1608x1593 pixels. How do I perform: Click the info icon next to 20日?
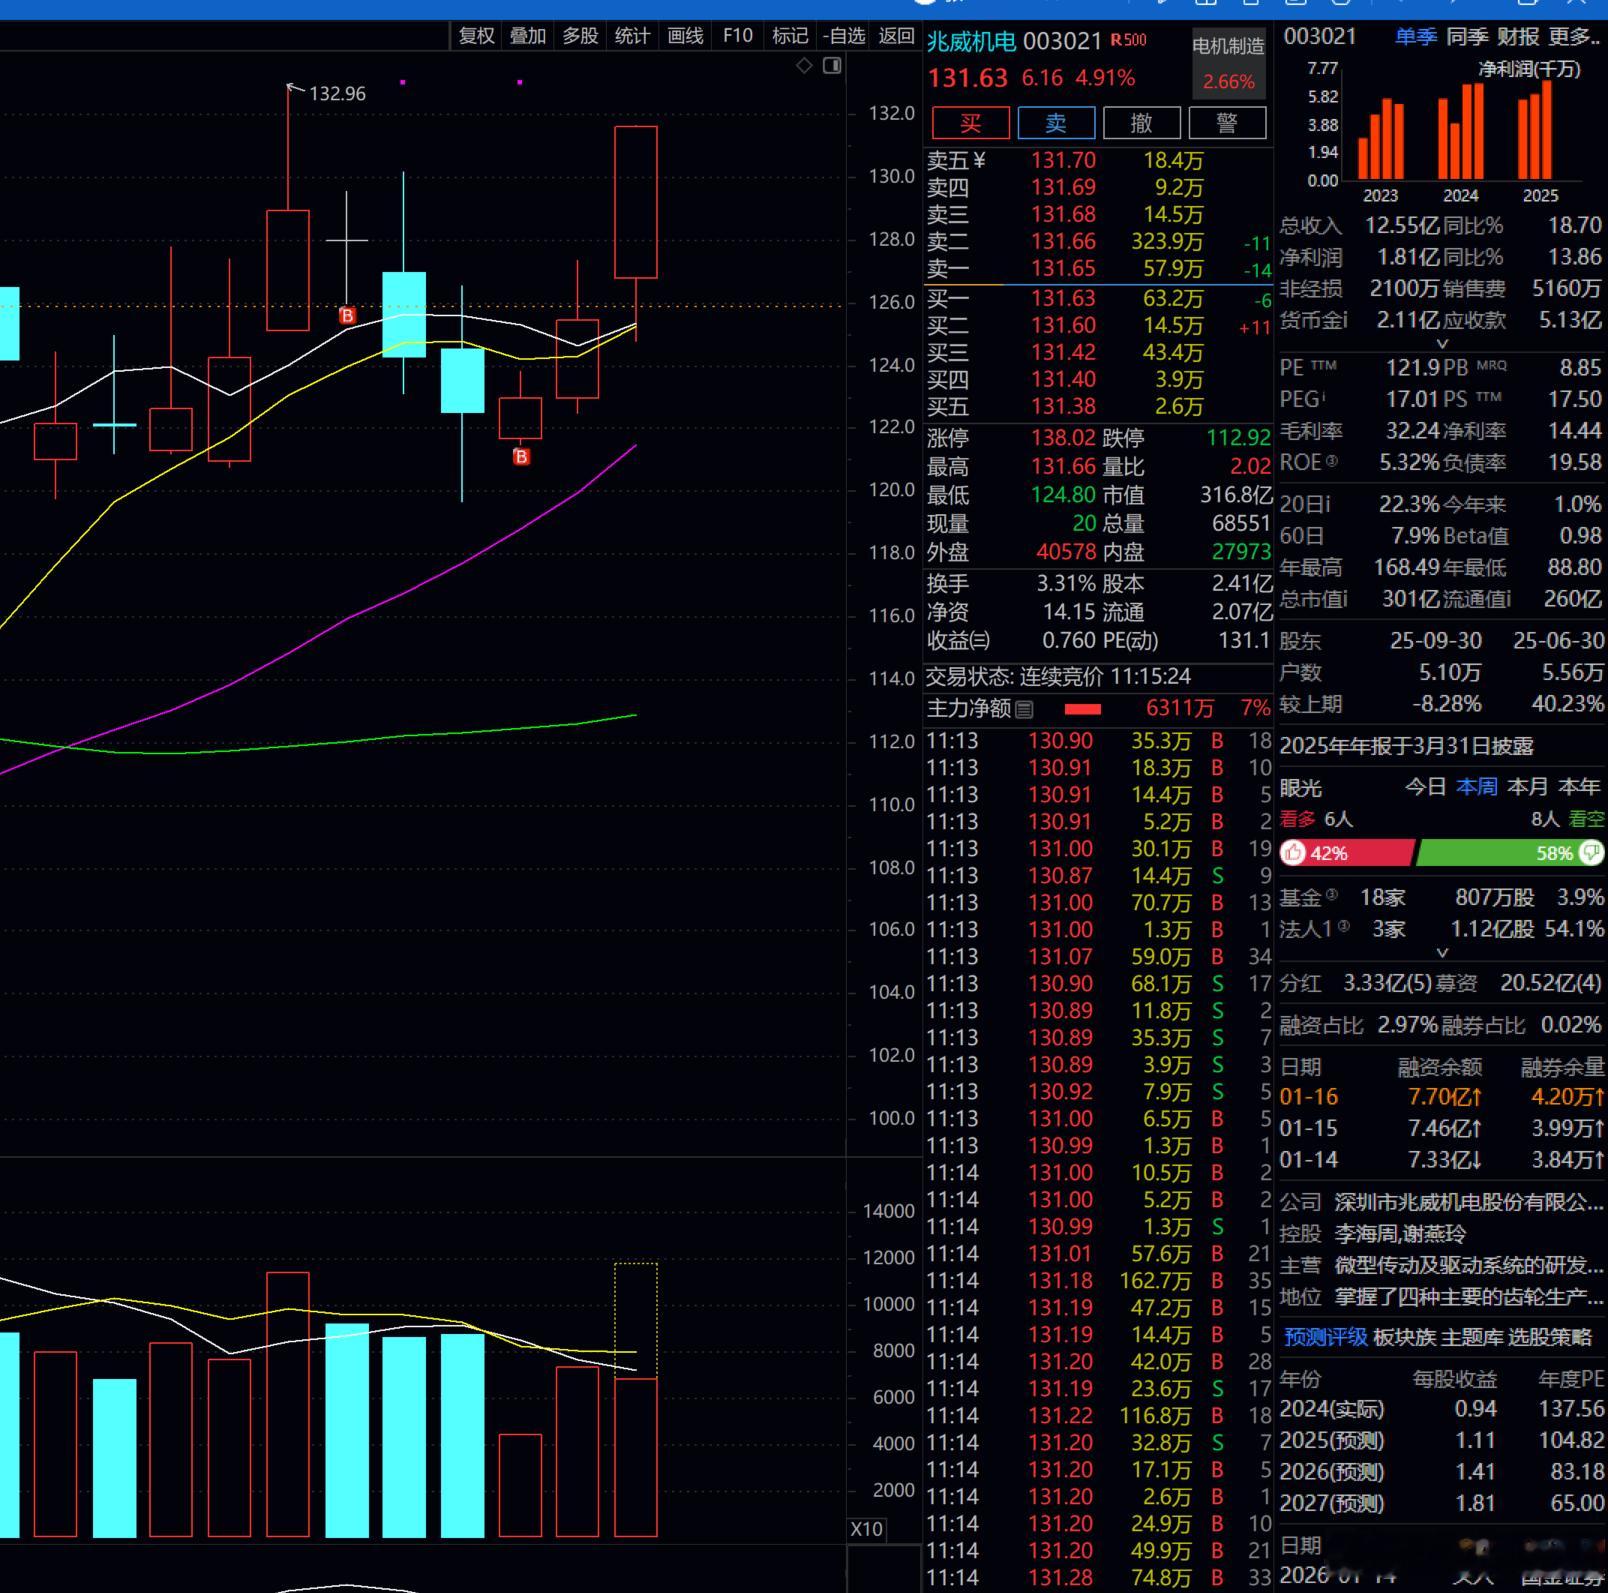pyautogui.click(x=1326, y=504)
